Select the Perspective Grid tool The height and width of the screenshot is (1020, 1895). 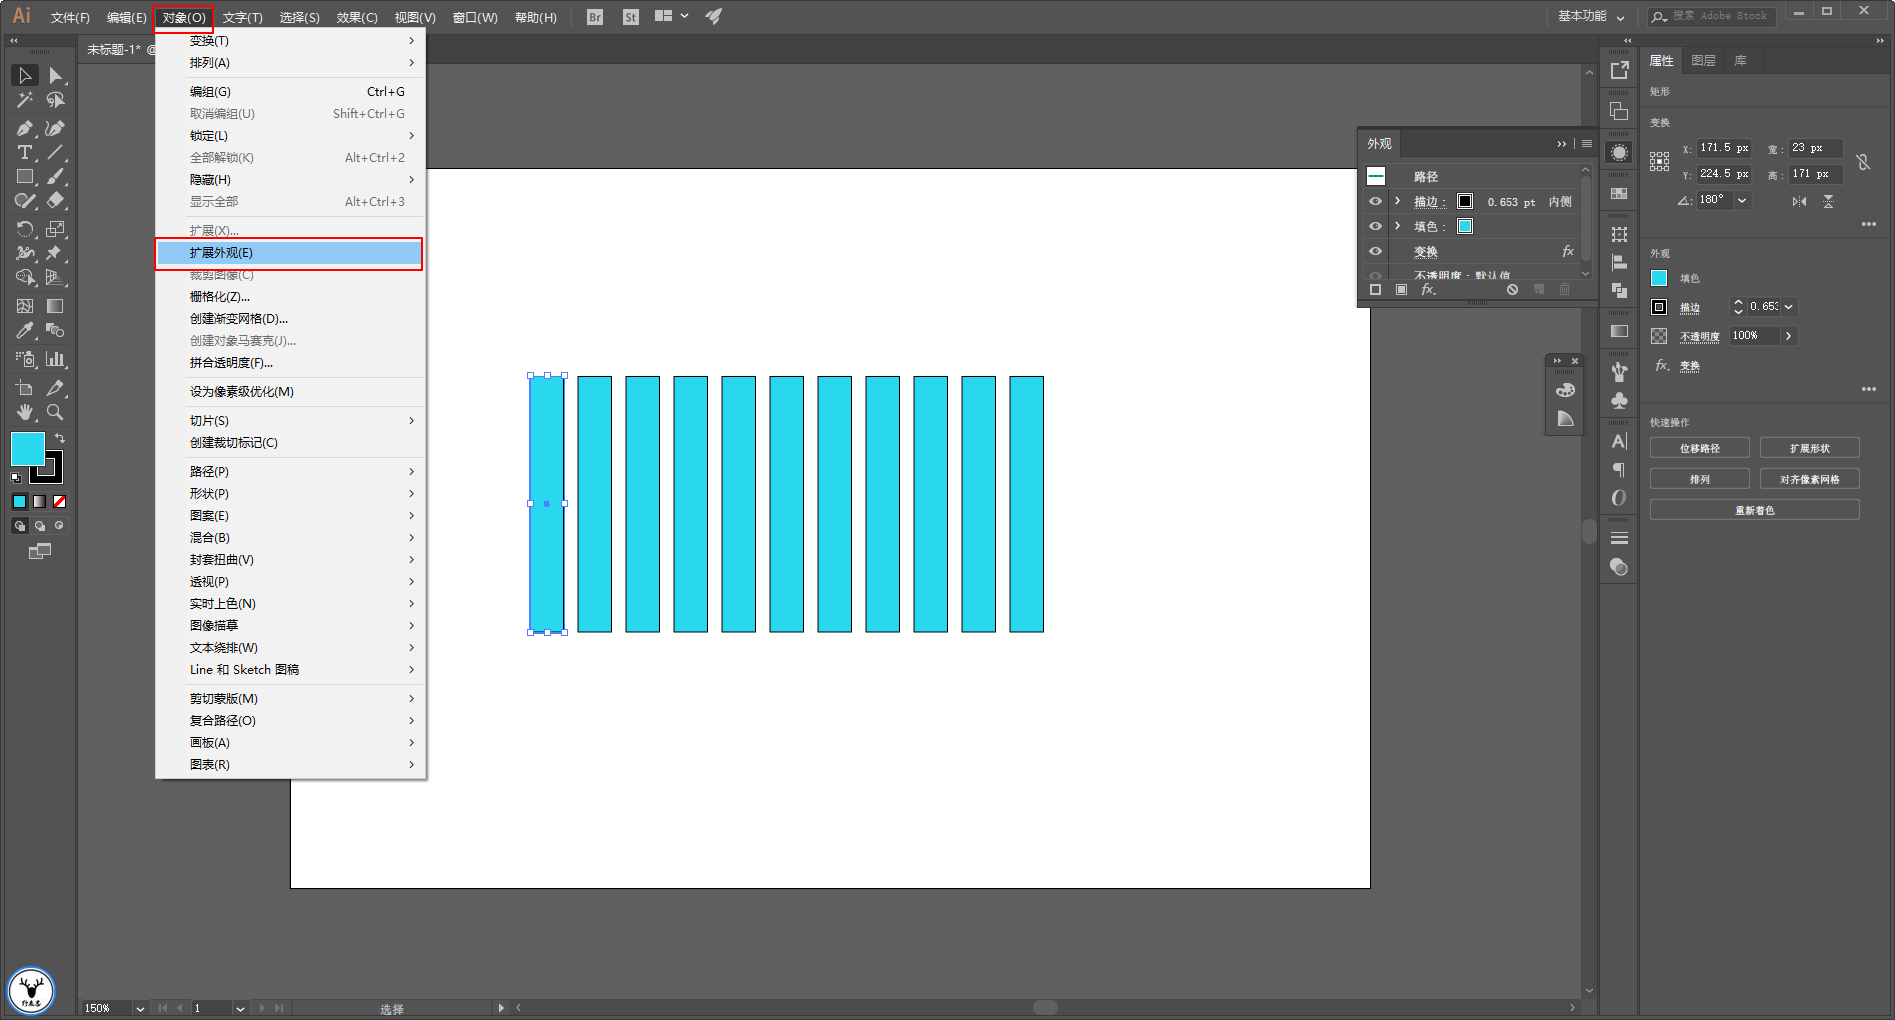[56, 277]
